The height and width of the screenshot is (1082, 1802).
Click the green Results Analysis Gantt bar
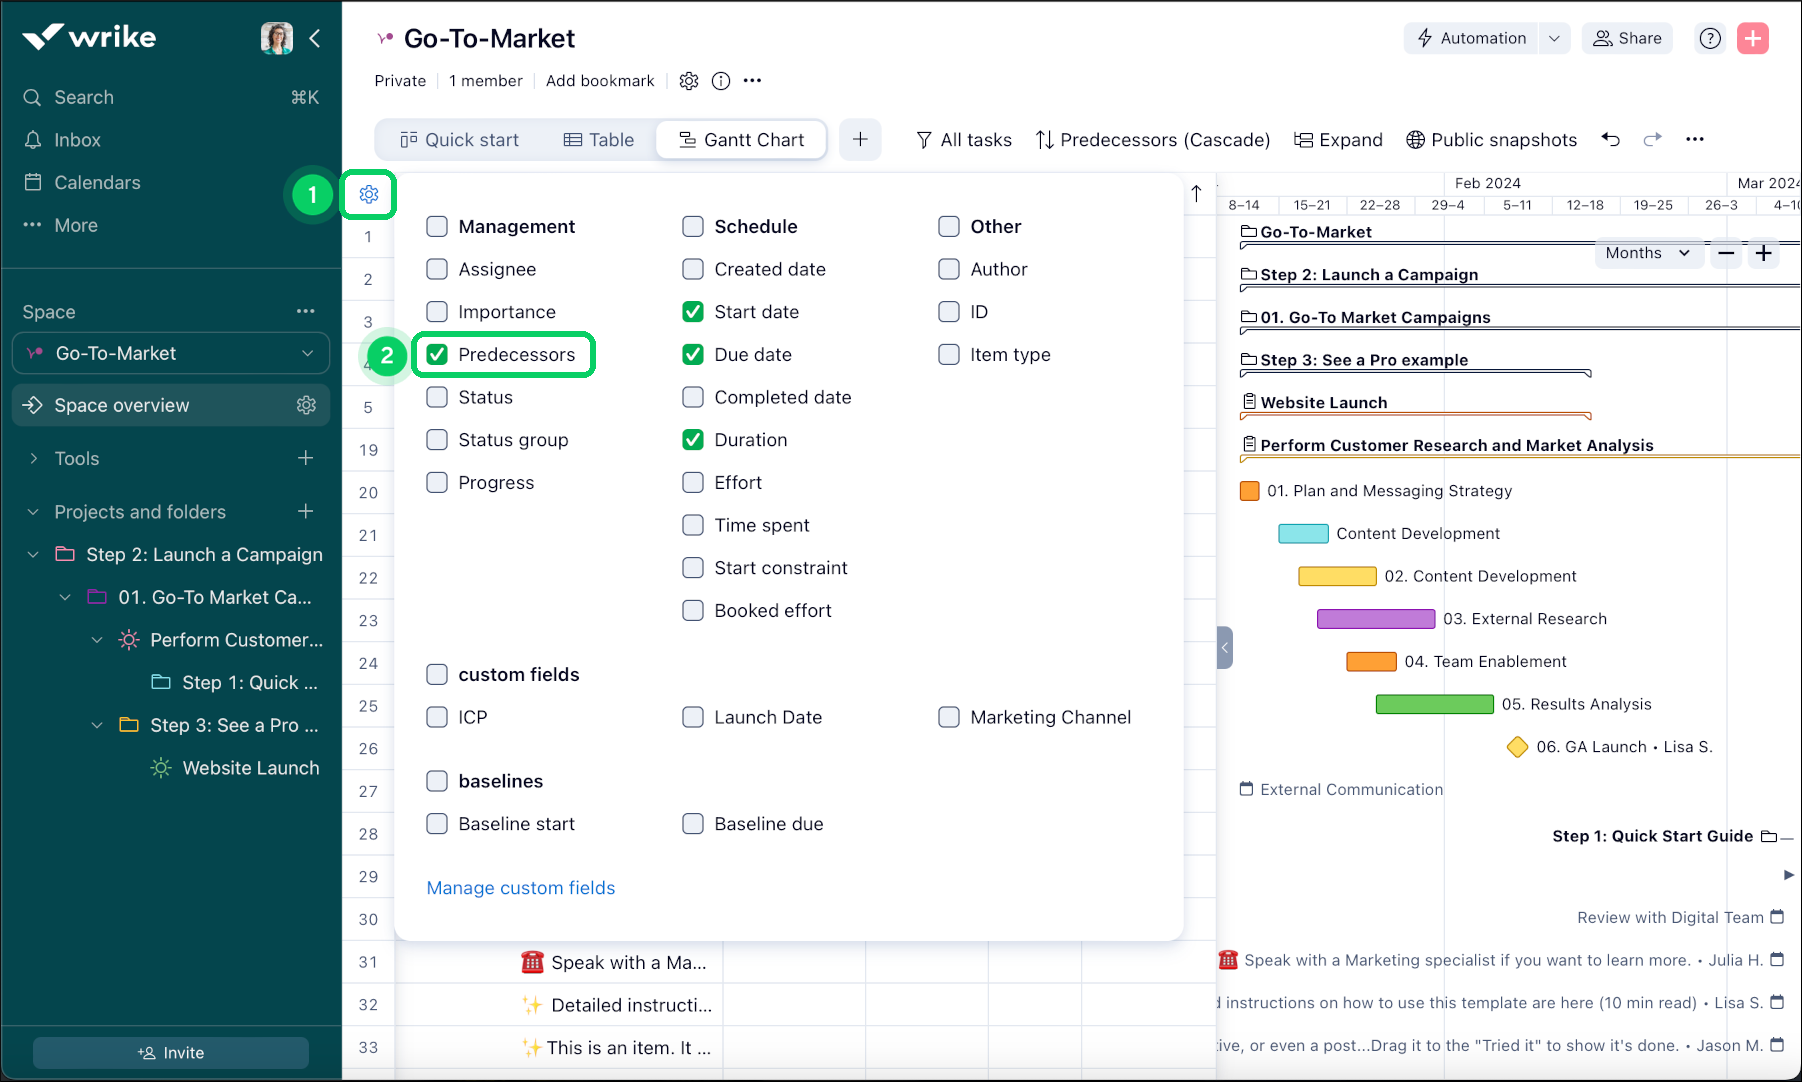point(1434,704)
